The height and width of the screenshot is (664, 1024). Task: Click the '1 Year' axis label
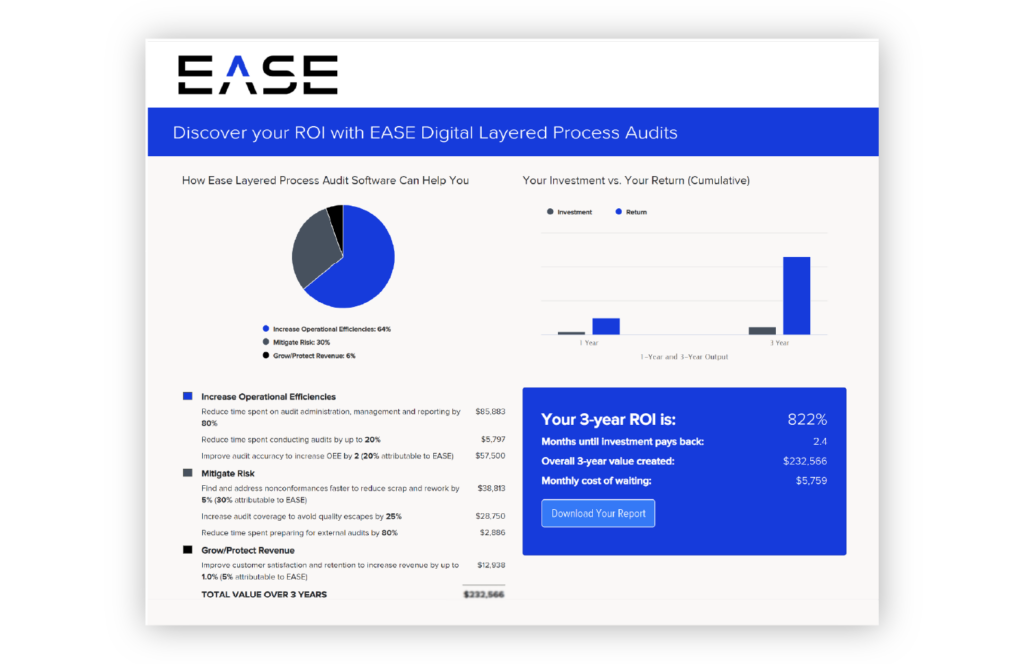tap(588, 343)
